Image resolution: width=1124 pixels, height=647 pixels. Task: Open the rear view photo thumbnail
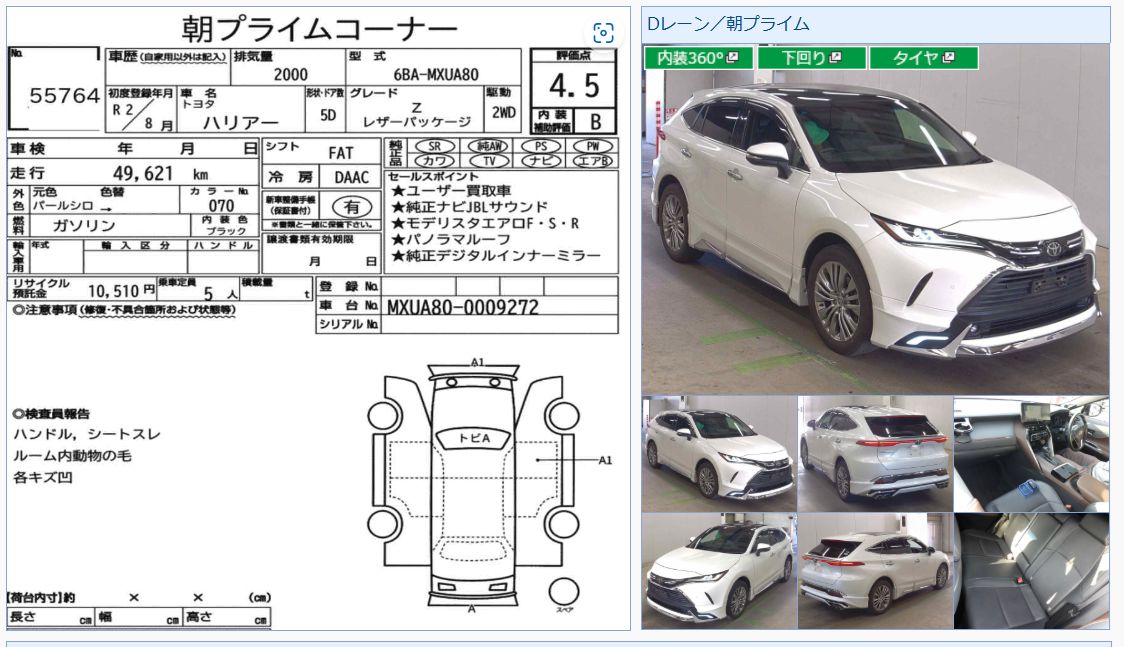[x=875, y=450]
